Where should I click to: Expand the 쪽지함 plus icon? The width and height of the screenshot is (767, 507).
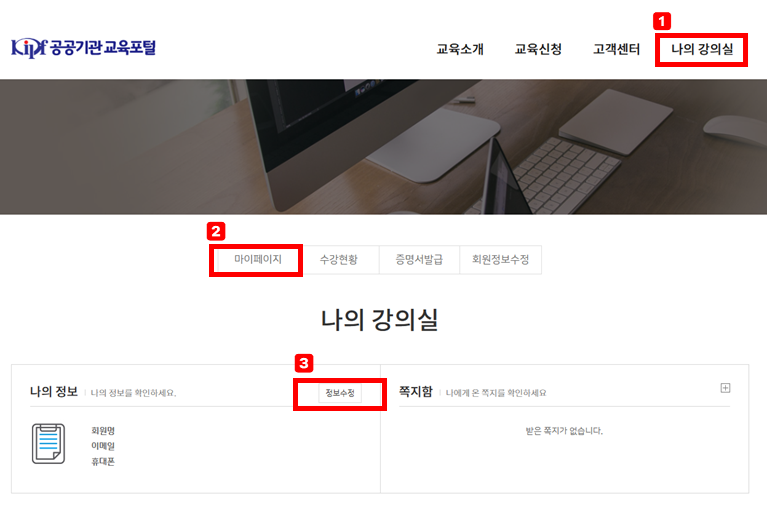pyautogui.click(x=725, y=388)
